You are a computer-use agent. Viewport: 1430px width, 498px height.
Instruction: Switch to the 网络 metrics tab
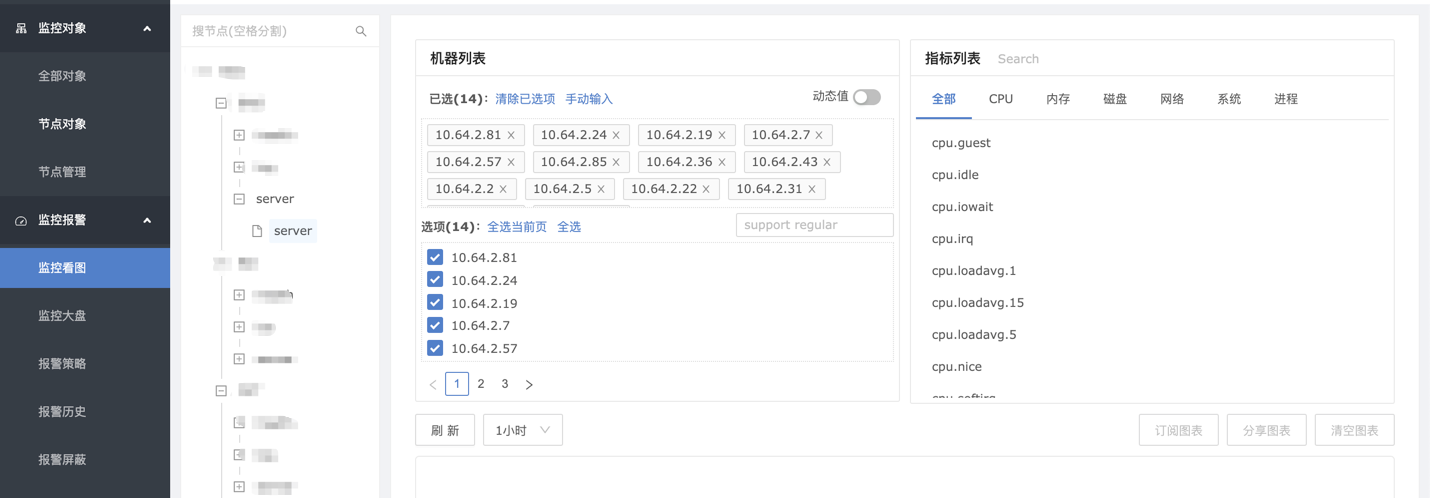click(x=1172, y=99)
